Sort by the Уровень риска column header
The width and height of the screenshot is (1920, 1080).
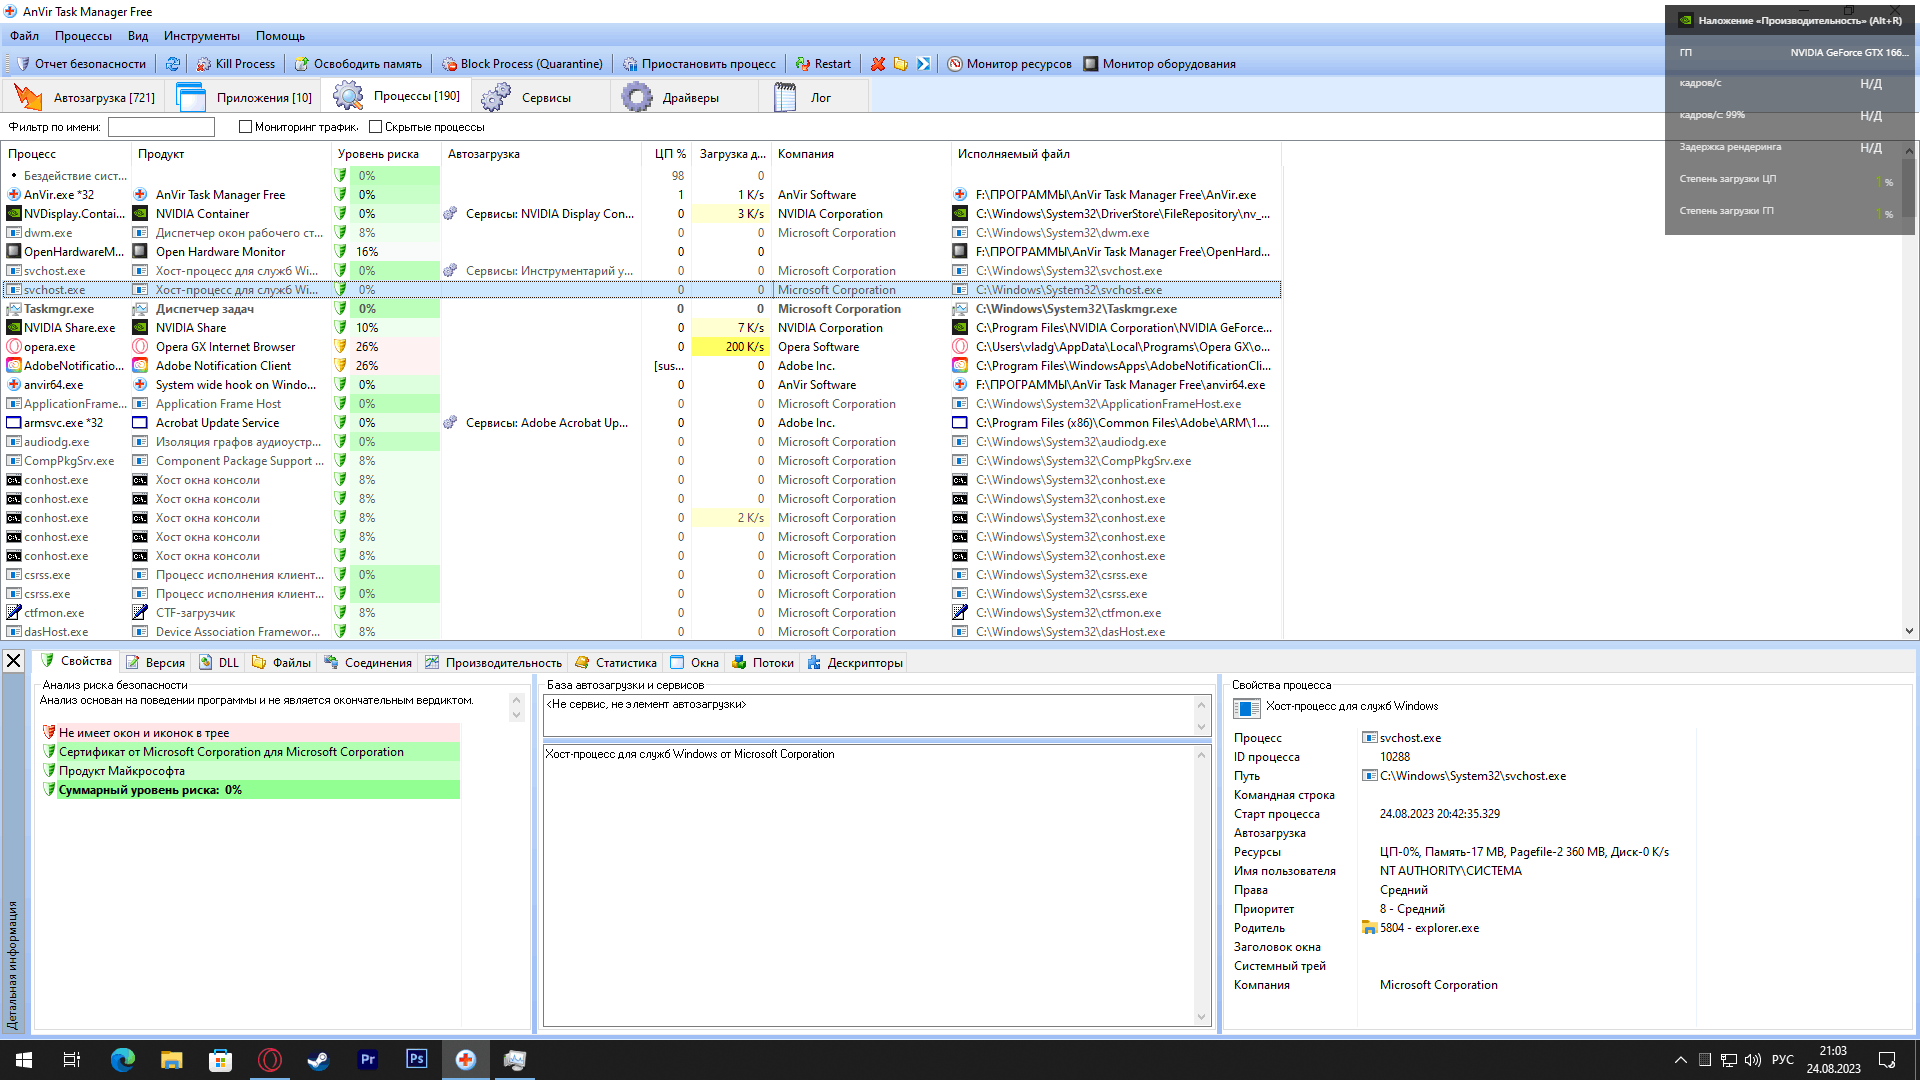coord(385,154)
